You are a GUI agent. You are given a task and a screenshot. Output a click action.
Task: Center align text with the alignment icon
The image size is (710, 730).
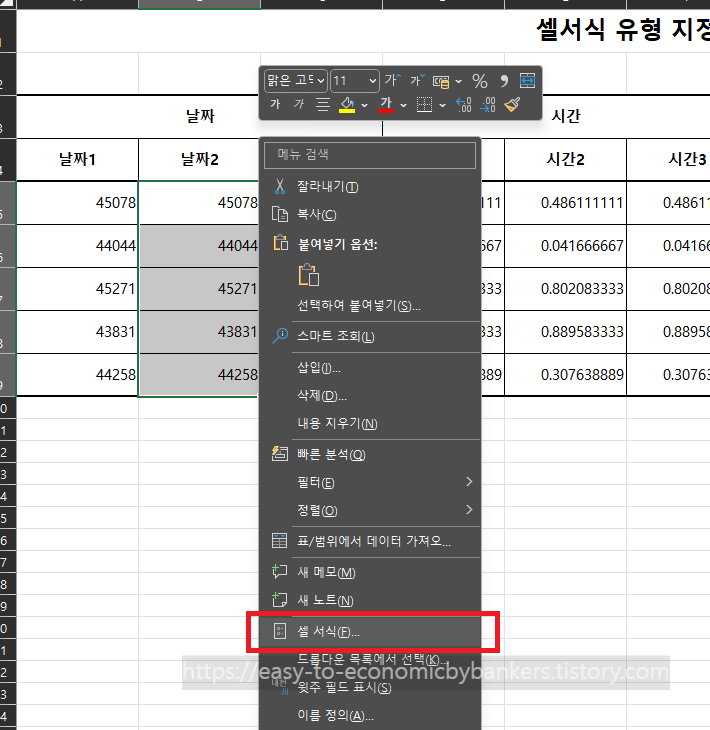[x=323, y=104]
